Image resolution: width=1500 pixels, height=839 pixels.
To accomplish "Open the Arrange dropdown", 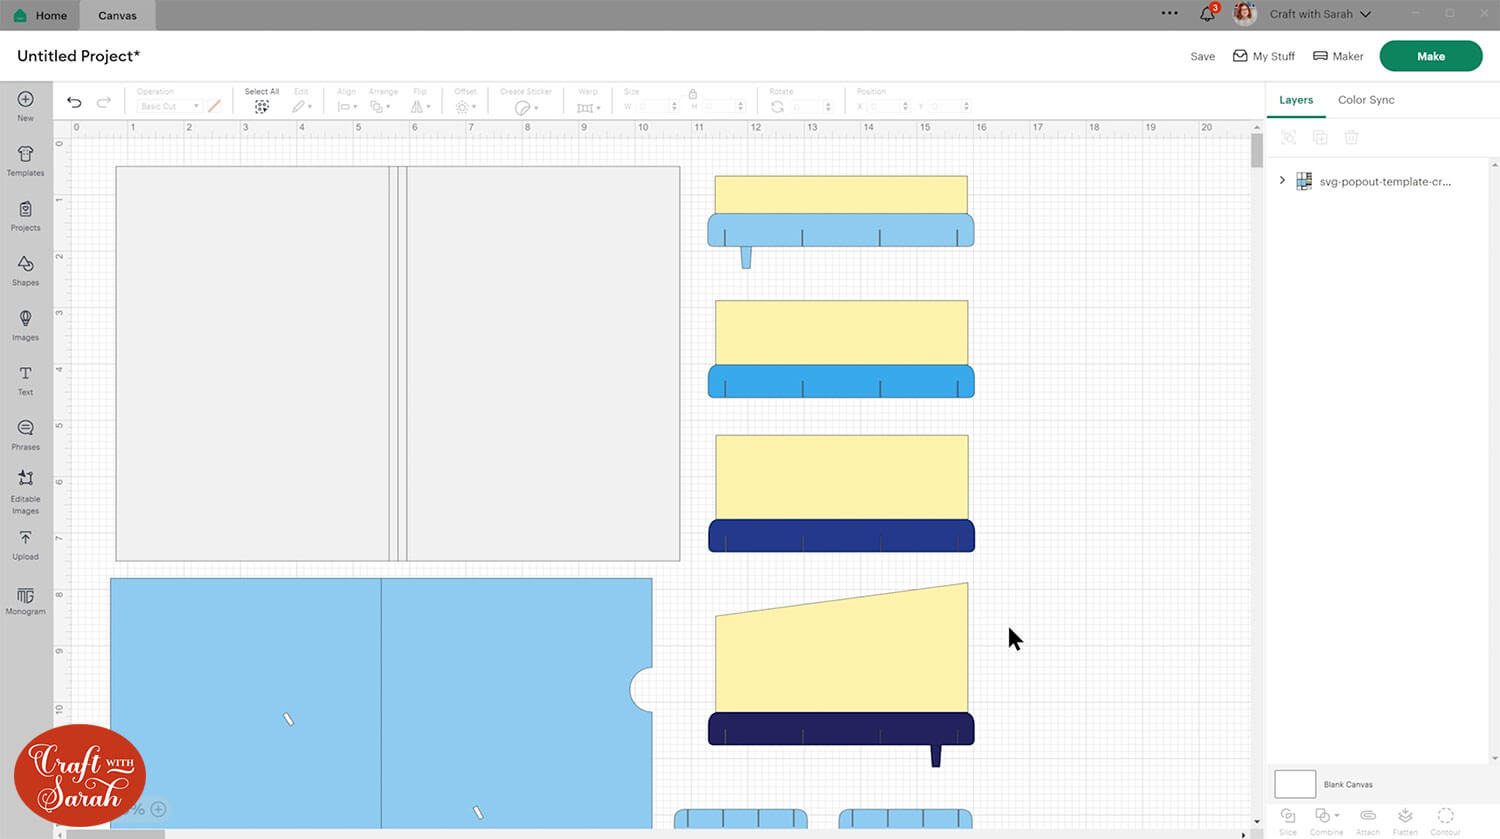I will pos(381,106).
